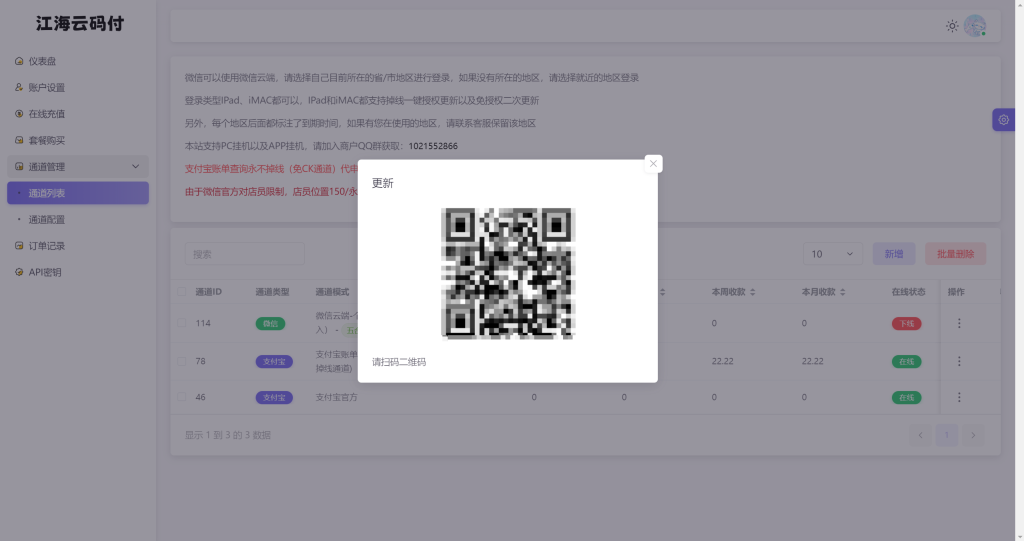Click the 22.22 value under 本周收款
The width and height of the screenshot is (1024, 541).
pyautogui.click(x=722, y=361)
